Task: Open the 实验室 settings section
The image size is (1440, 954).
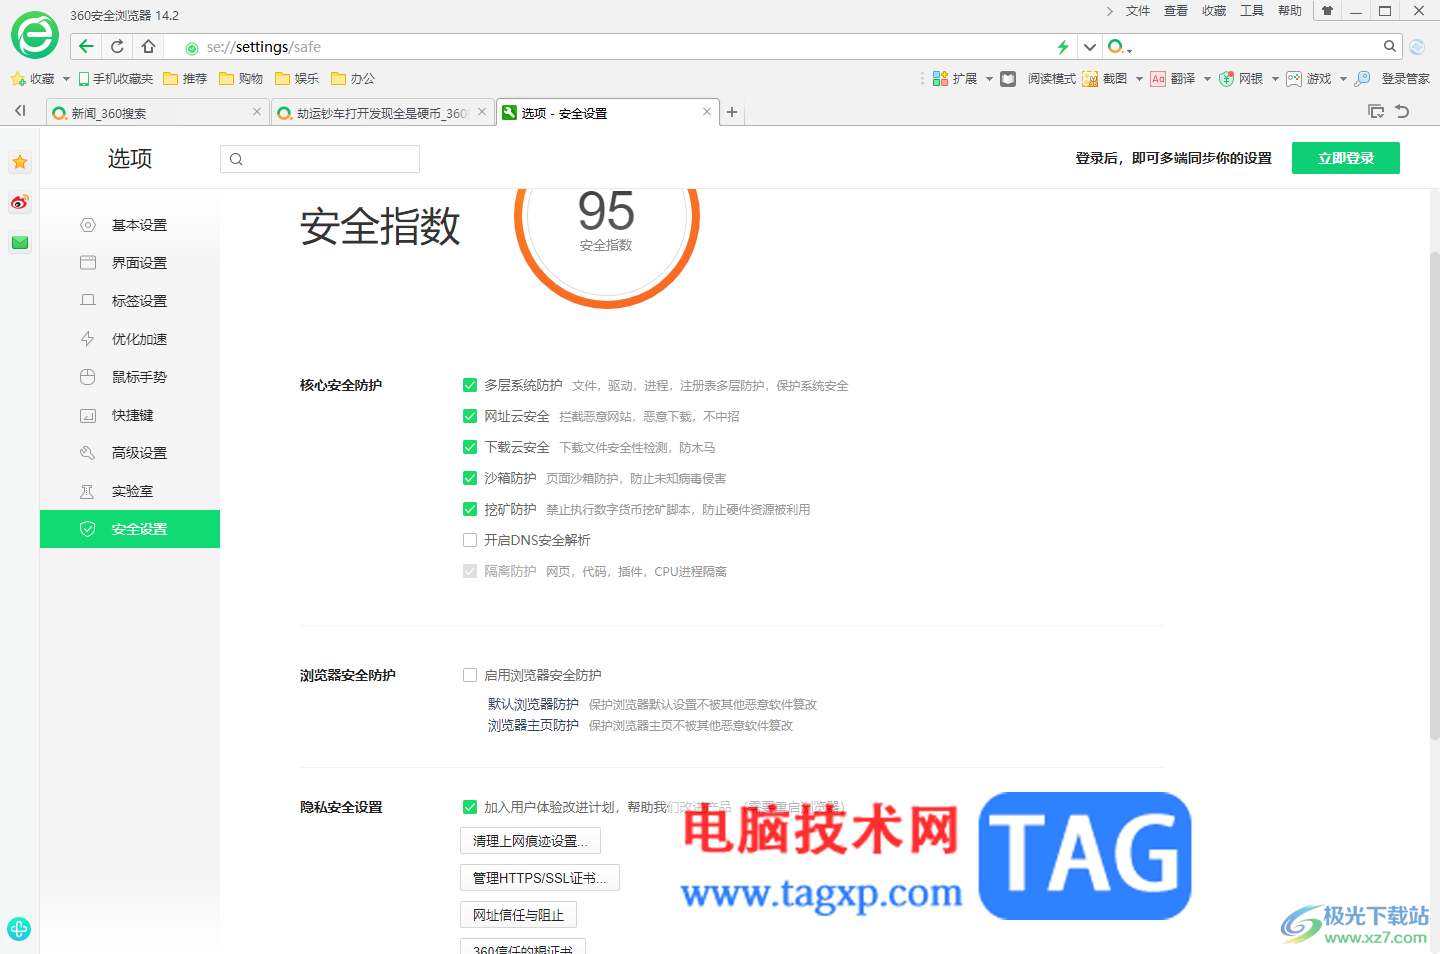Action: (x=130, y=491)
